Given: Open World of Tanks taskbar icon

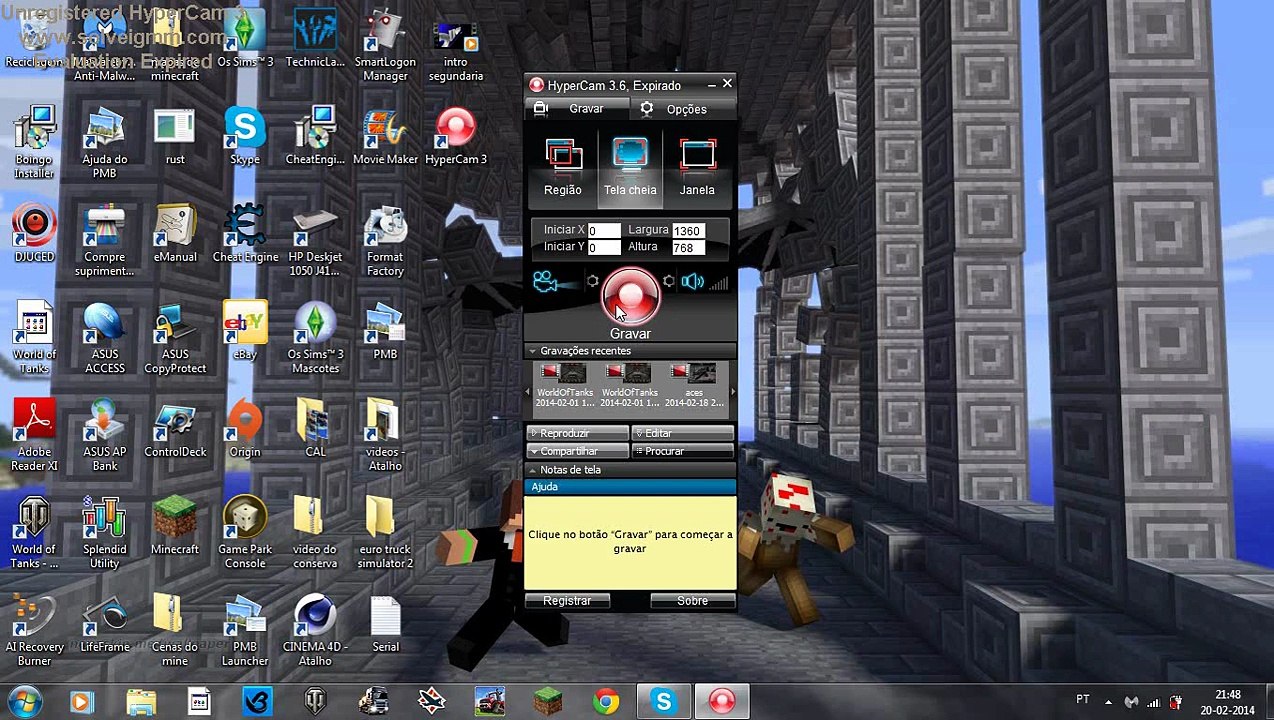Looking at the screenshot, I should click(x=315, y=702).
